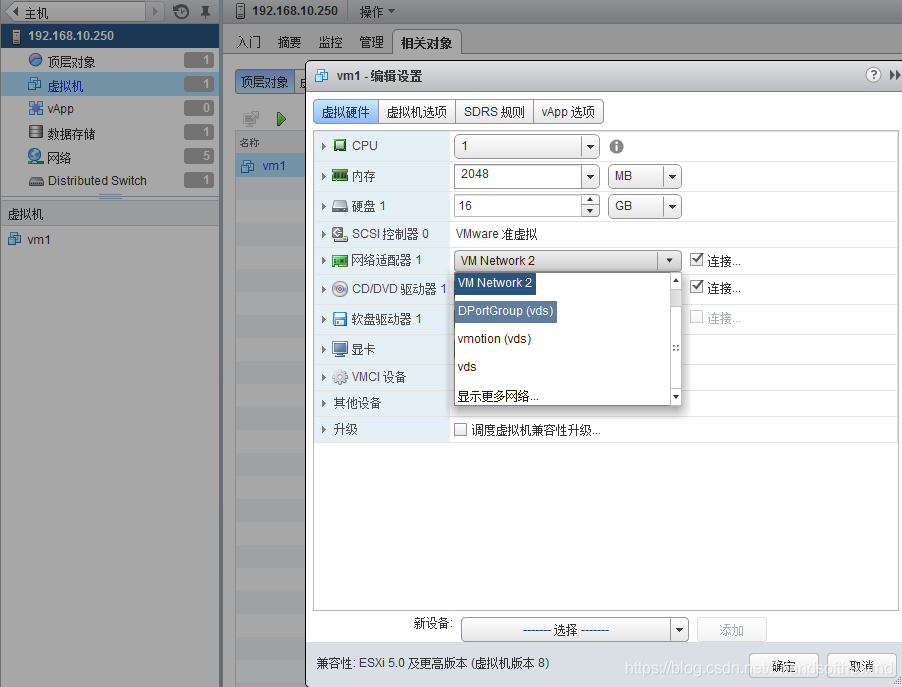Open the disk GB unit dropdown
Image resolution: width=902 pixels, height=687 pixels.
coord(671,207)
